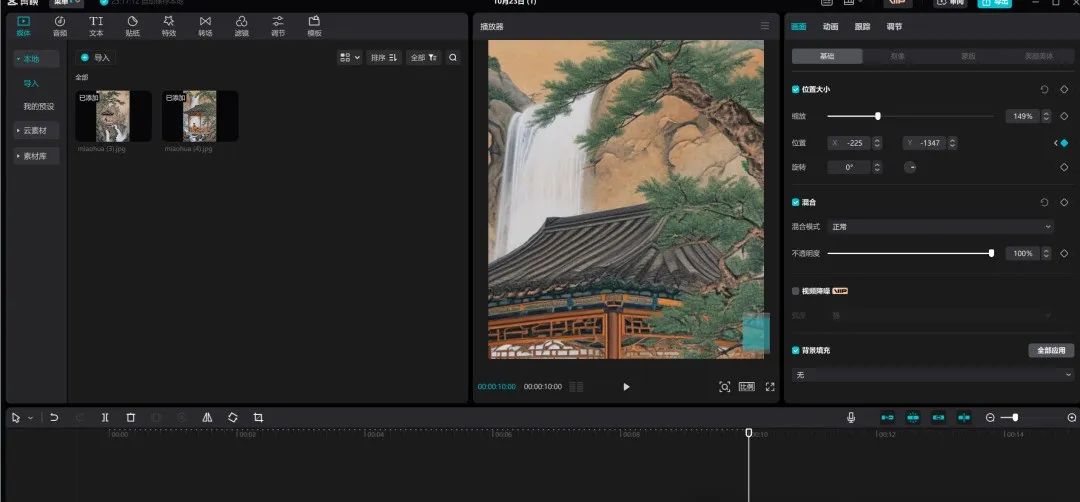Add keyframe for 位置大小 section
Image resolution: width=1080 pixels, height=502 pixels.
pyautogui.click(x=1064, y=90)
